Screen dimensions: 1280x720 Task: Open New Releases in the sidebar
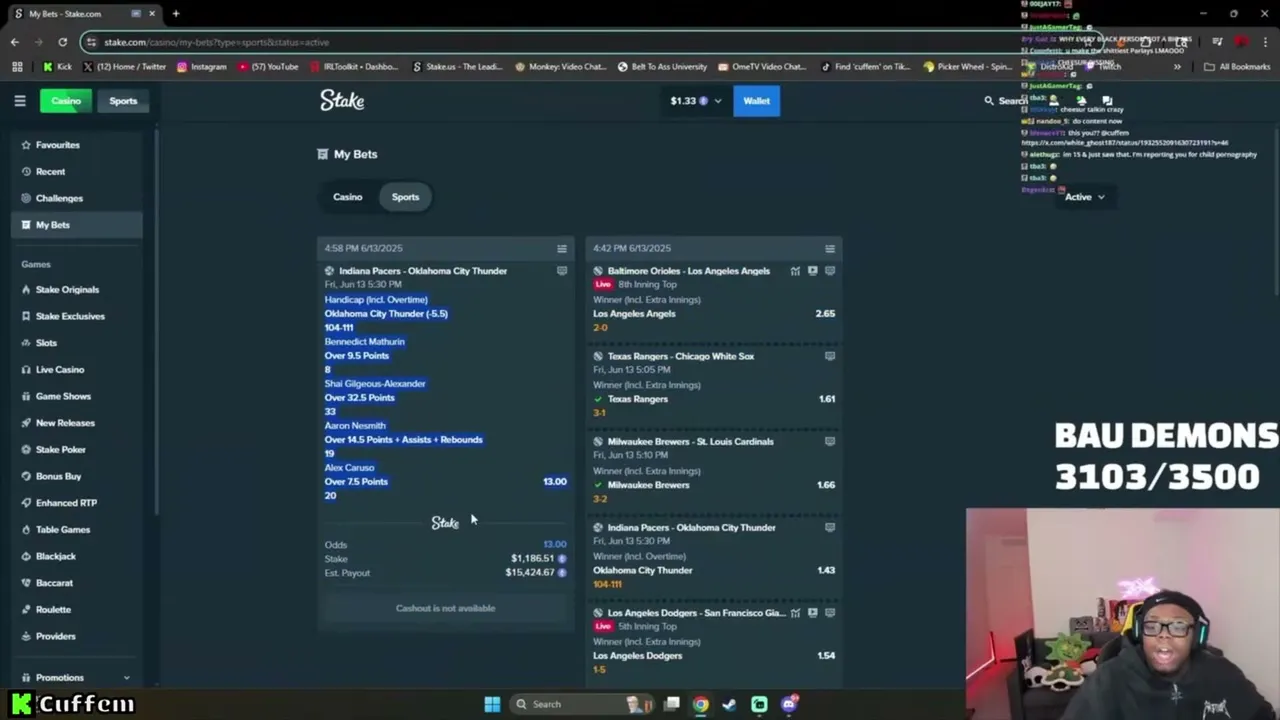tap(77, 423)
